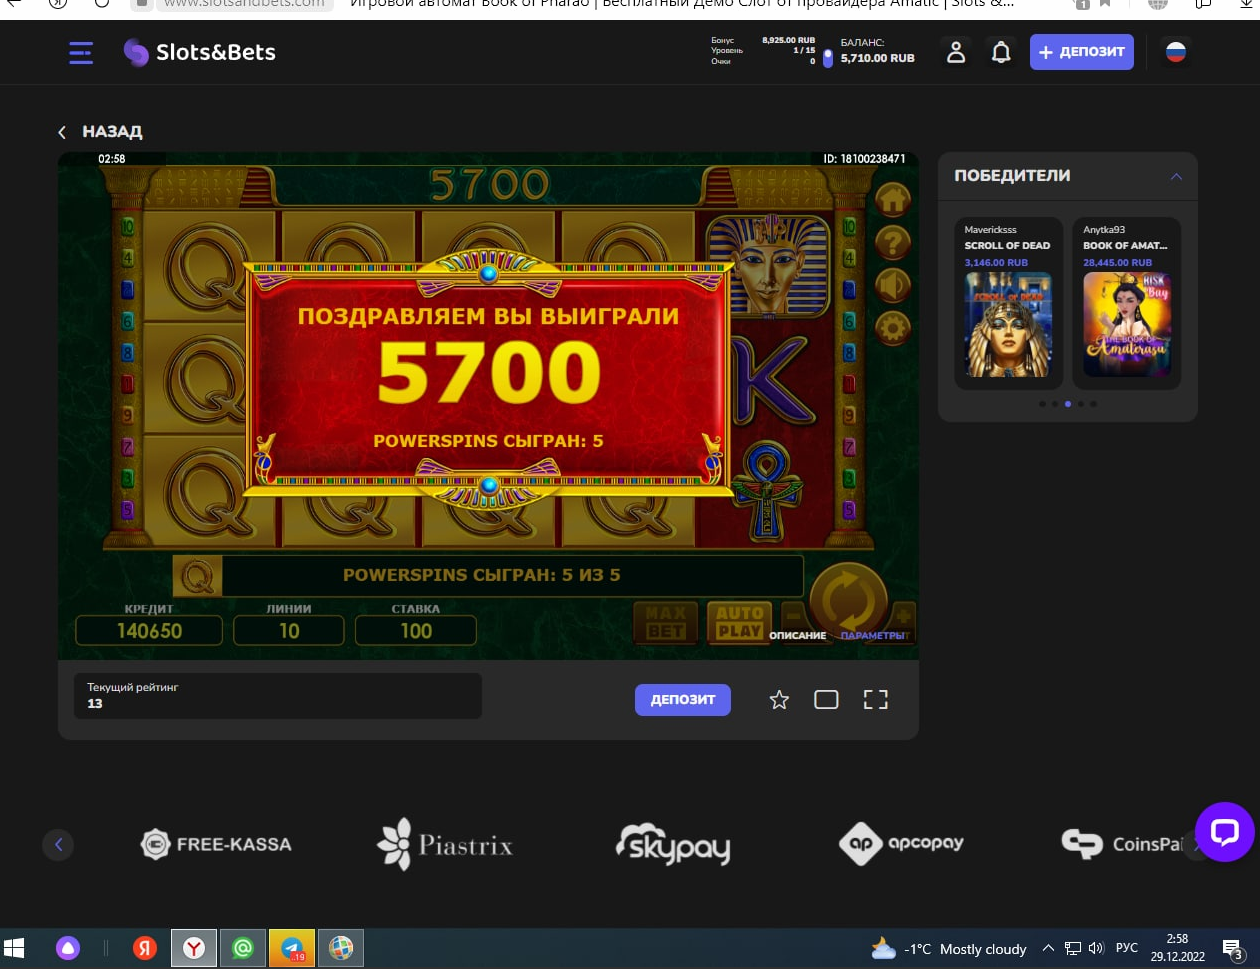Click the ДЕПОЗИТ button in the header
Image resolution: width=1260 pixels, height=969 pixels.
[x=1081, y=52]
